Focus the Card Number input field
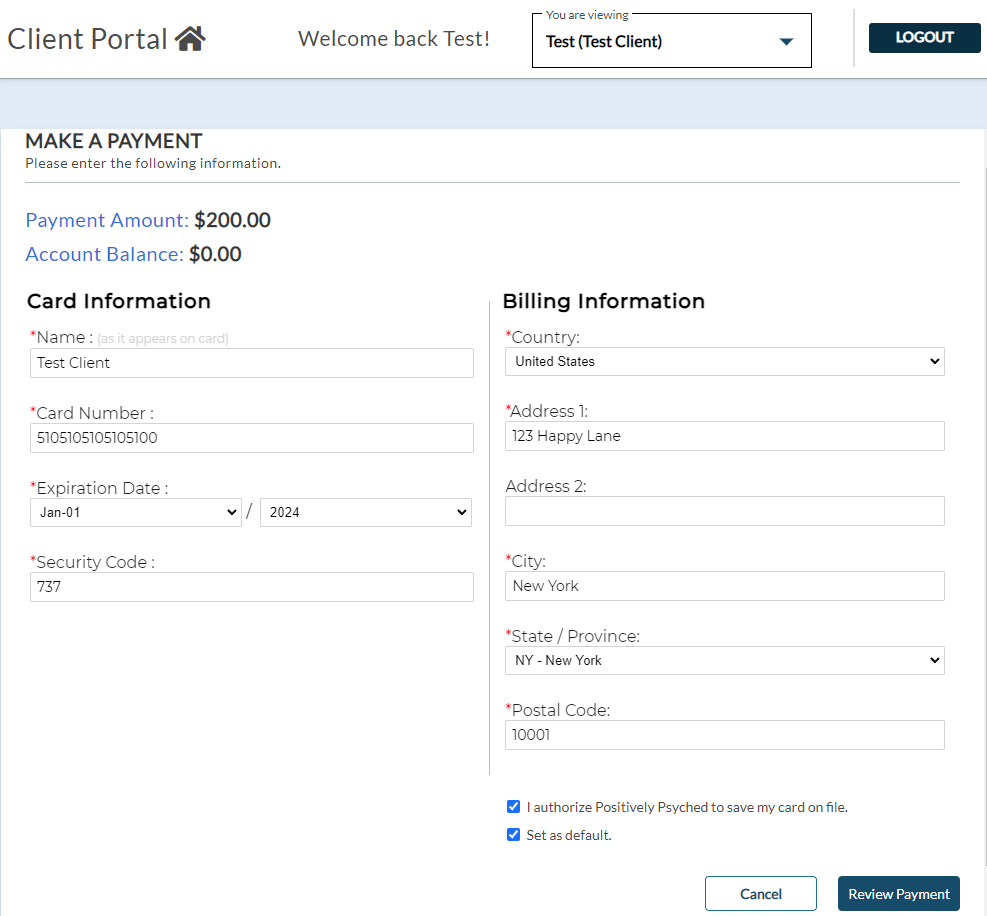This screenshot has height=916, width=987. tap(252, 438)
